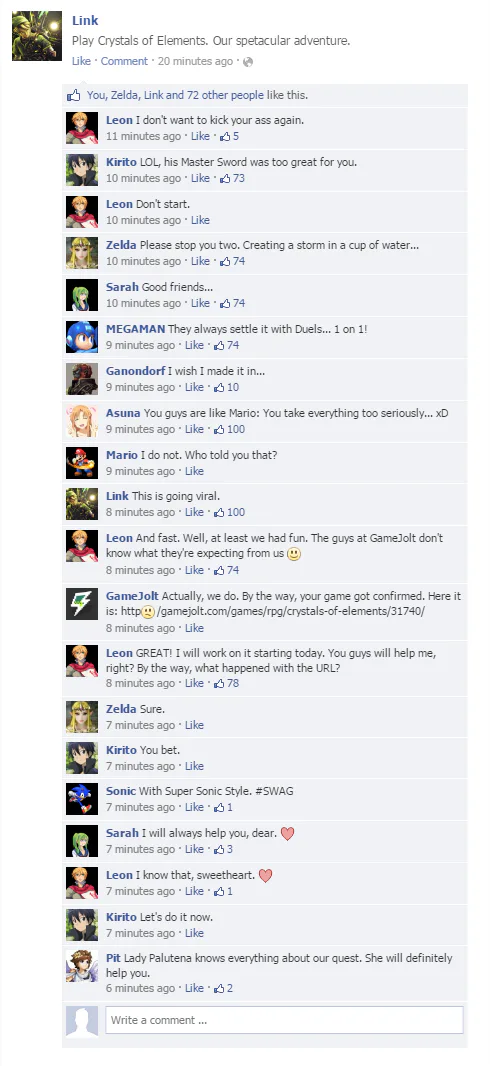Click the thumbs-up count 10 on Ganondorf's comment
This screenshot has width=490, height=1066.
(226, 387)
